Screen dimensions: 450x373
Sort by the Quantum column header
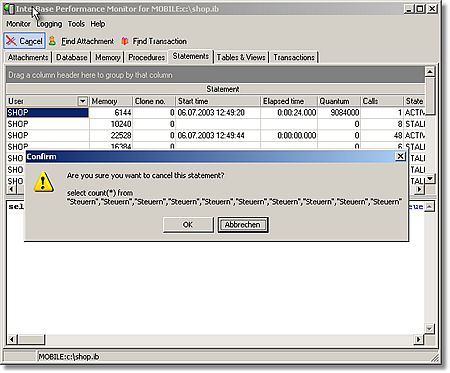tap(339, 101)
